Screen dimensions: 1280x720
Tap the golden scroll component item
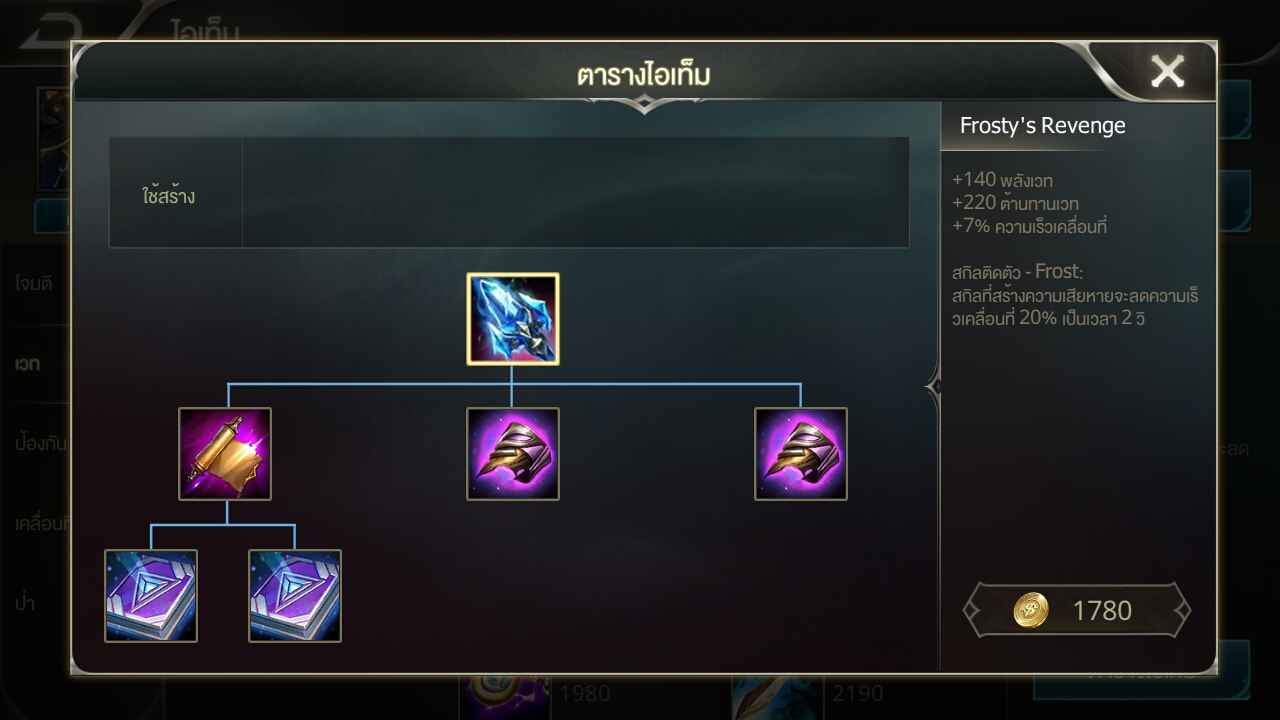pyautogui.click(x=225, y=454)
